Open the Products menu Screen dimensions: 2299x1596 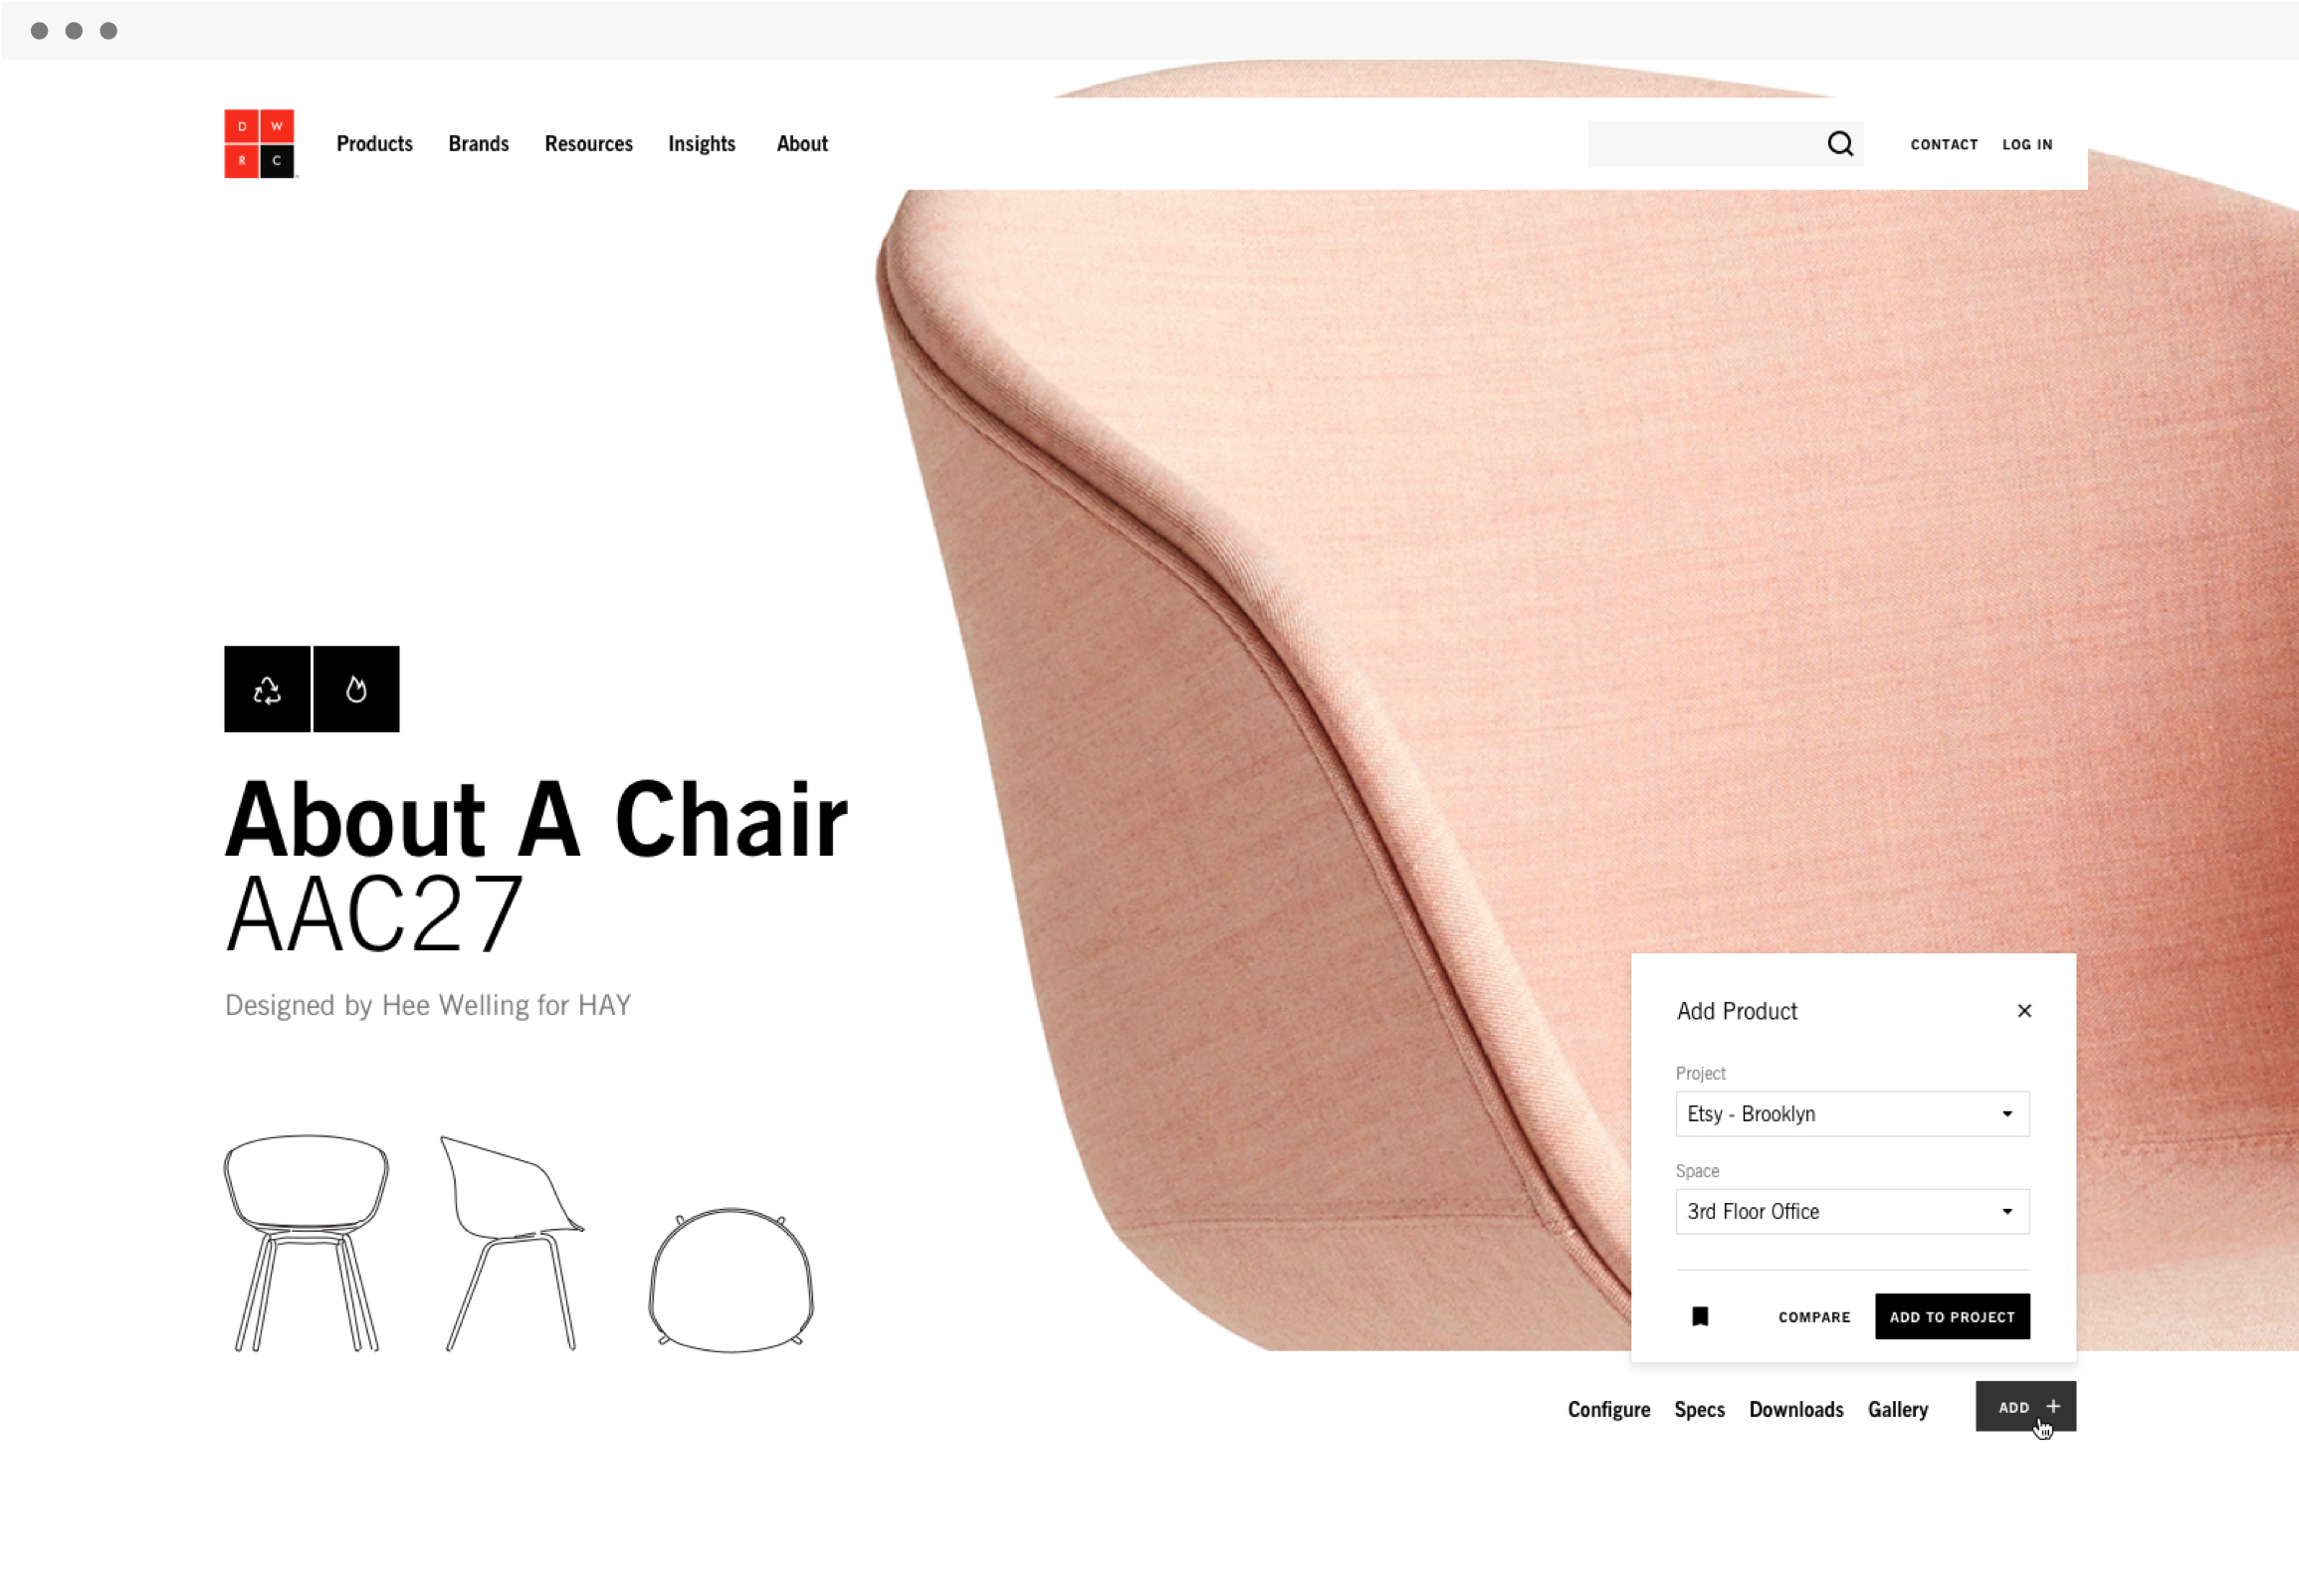[374, 144]
